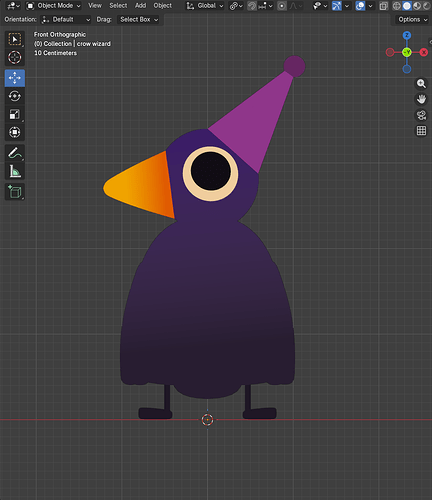Screen dimensions: 432x500
Task: Toggle proportional editing button
Action: [x=282, y=6]
